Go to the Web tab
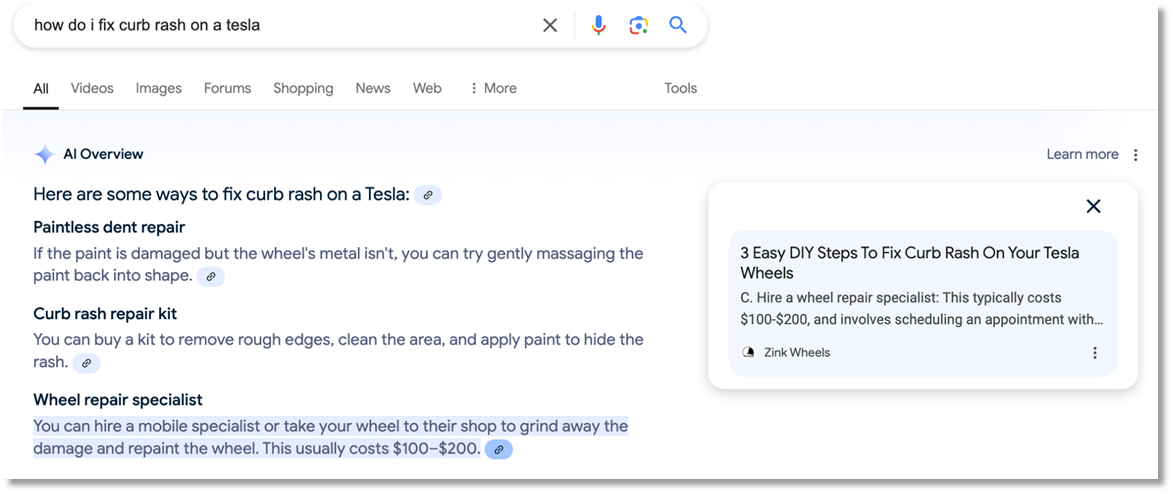The height and width of the screenshot is (494, 1173). [427, 88]
